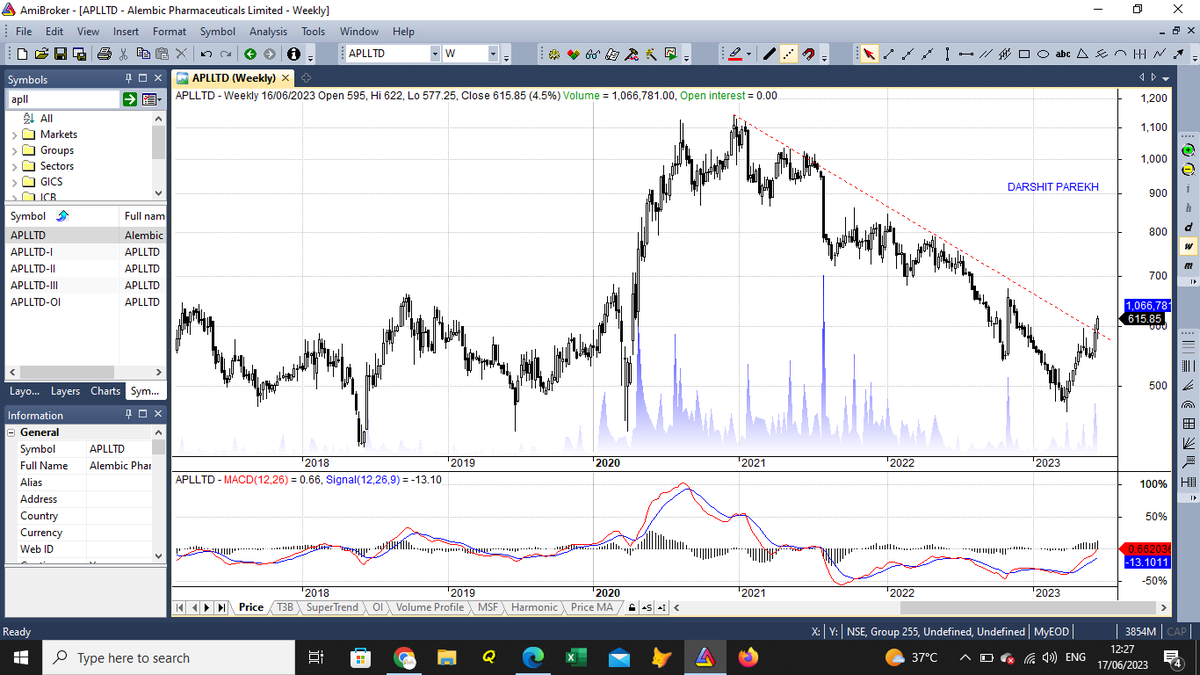Select the ellipse drawing tool

1043,54
